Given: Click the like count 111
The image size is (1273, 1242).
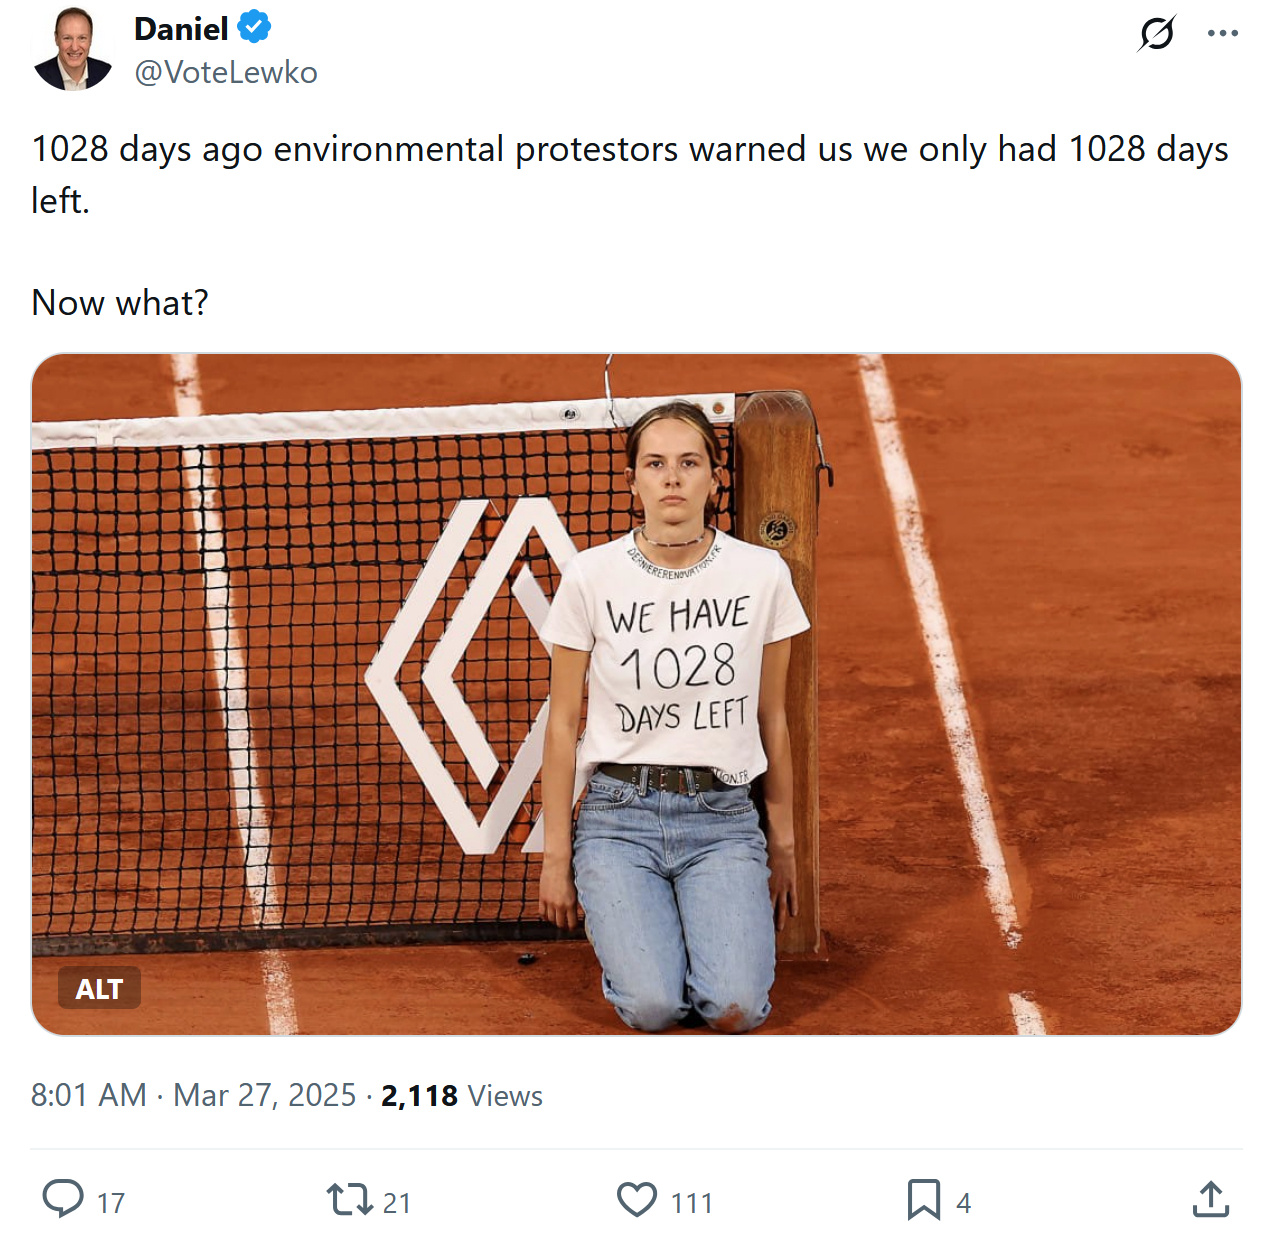Looking at the screenshot, I should [691, 1203].
